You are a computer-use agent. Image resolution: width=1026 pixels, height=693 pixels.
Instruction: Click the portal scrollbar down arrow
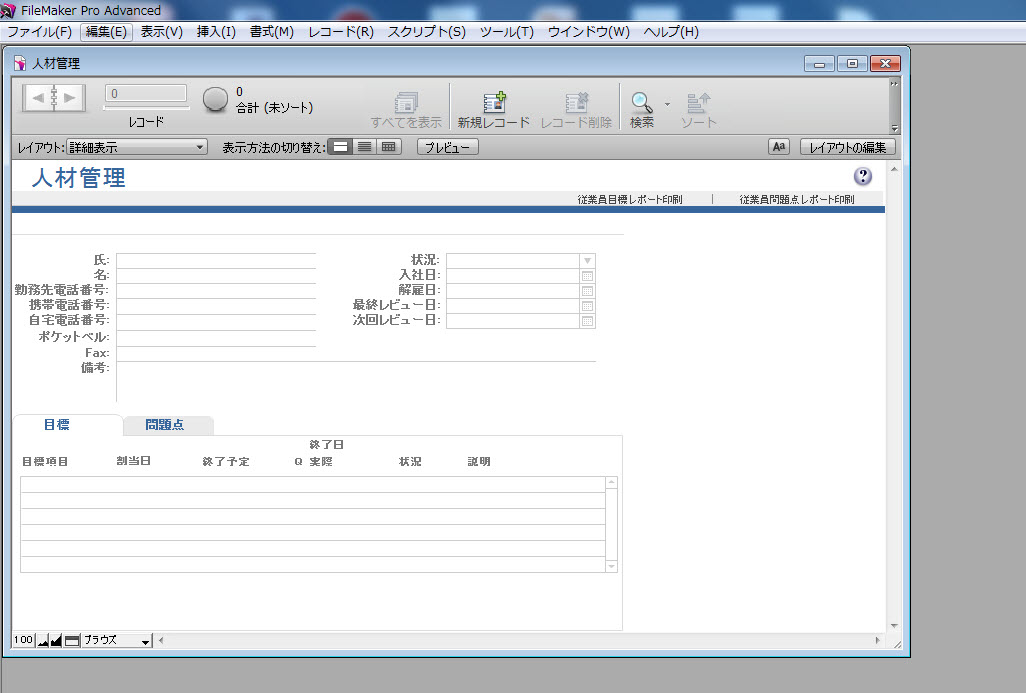tap(611, 566)
